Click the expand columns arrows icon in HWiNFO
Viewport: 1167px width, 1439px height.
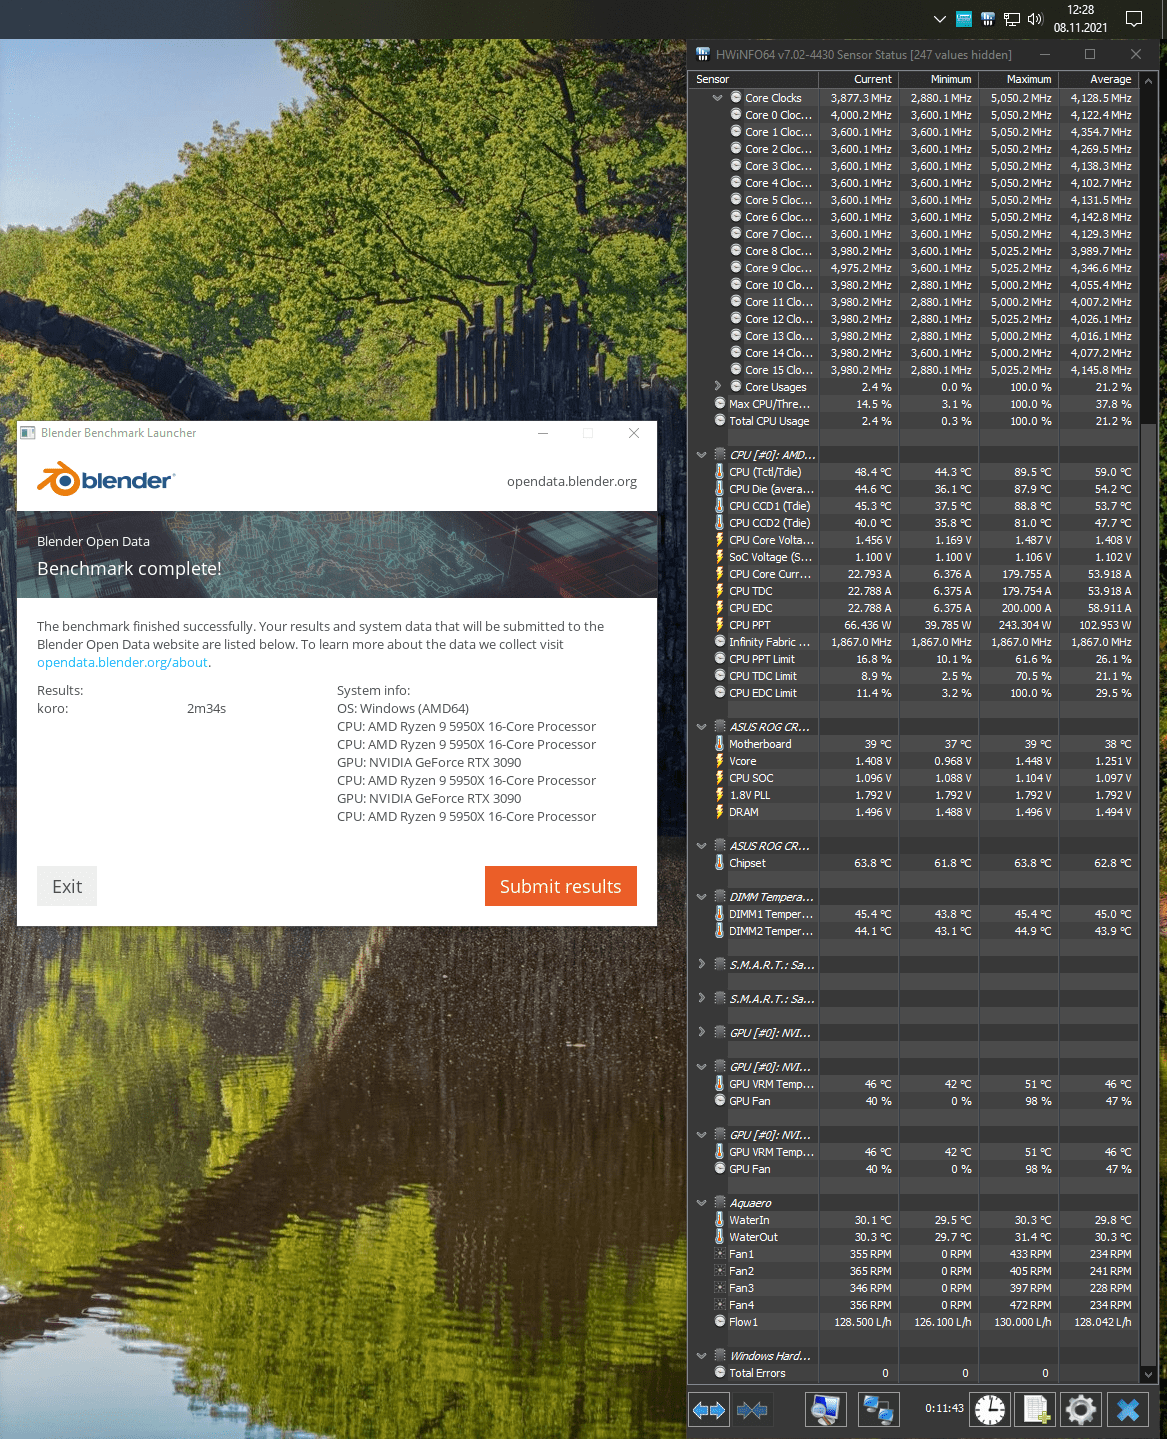(709, 1410)
